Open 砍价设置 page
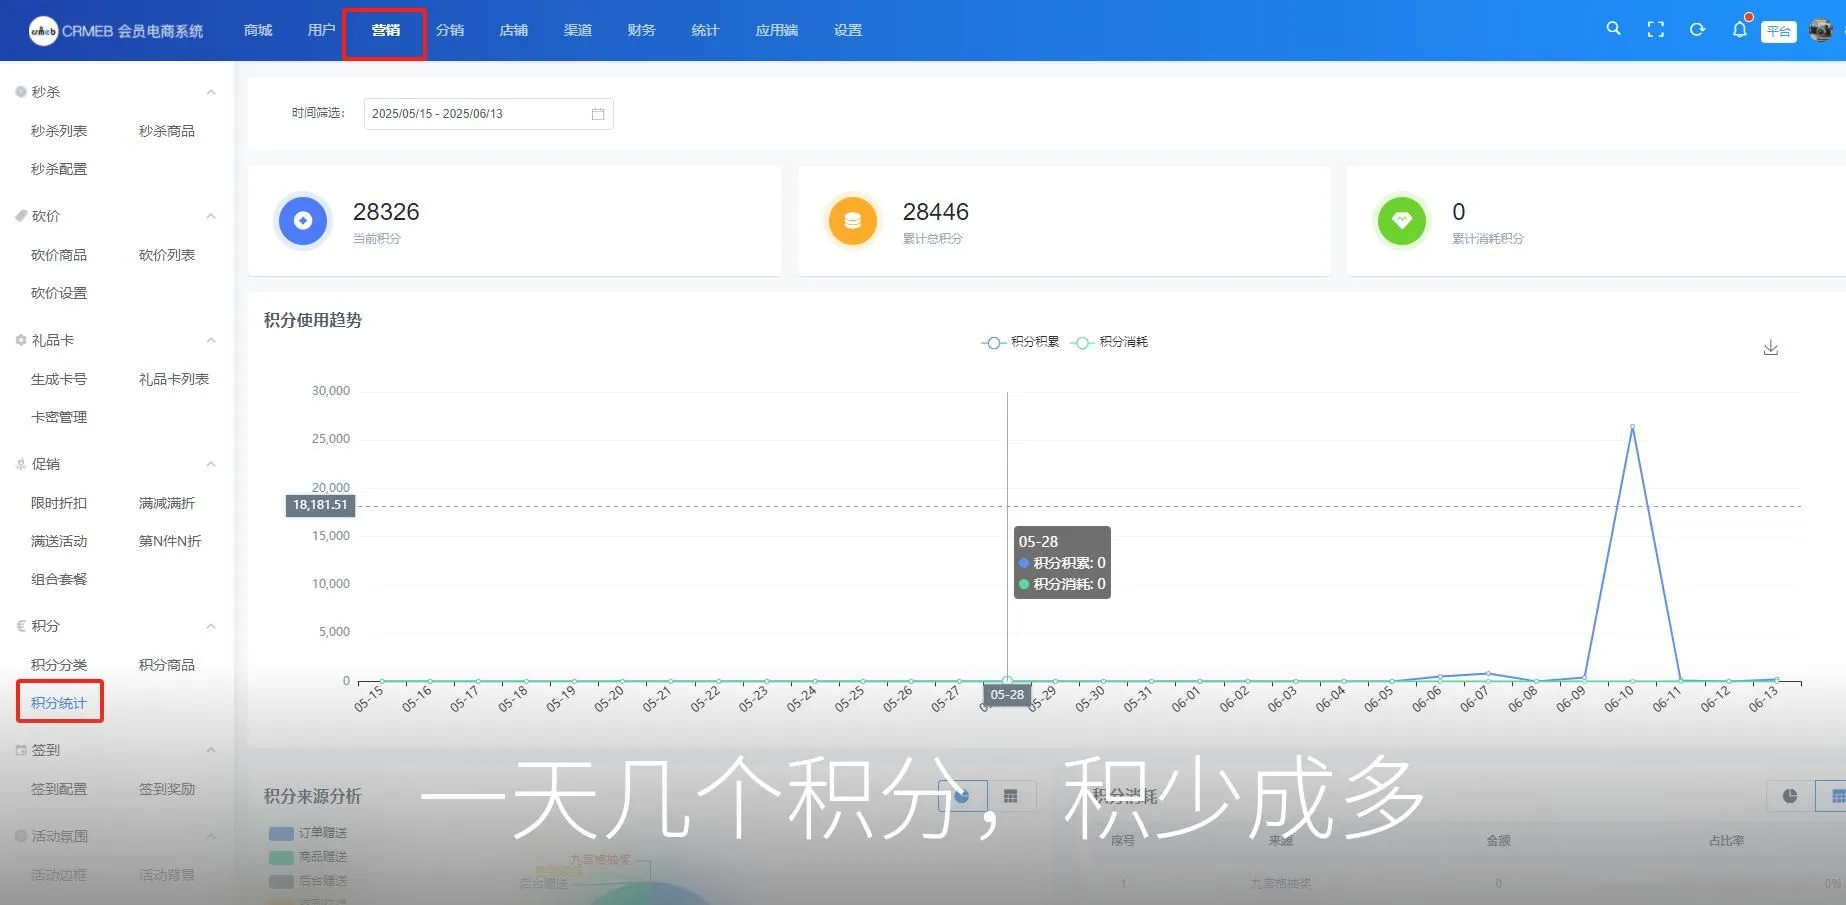Viewport: 1846px width, 905px height. [x=59, y=293]
